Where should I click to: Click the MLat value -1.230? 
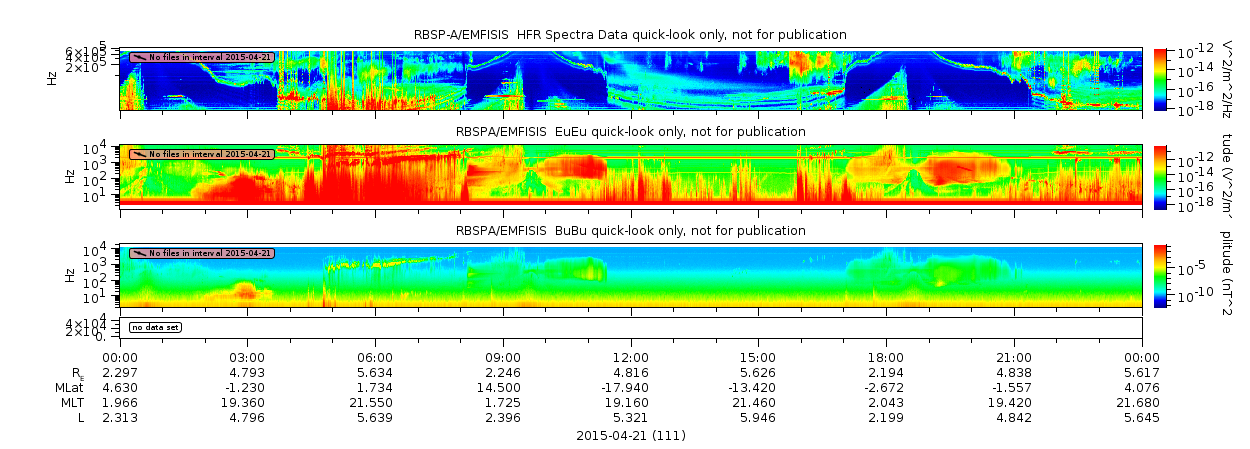coord(245,388)
